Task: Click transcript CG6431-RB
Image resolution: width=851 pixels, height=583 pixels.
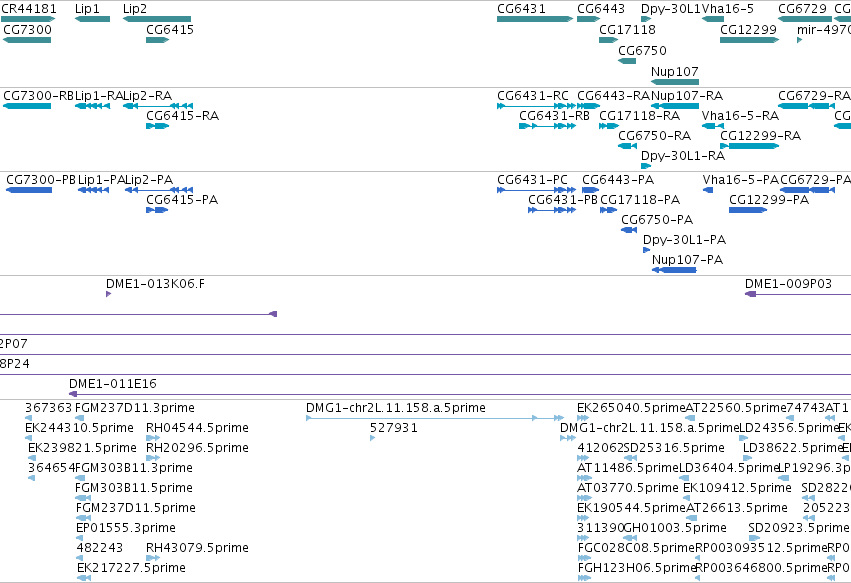Action: click(x=555, y=116)
